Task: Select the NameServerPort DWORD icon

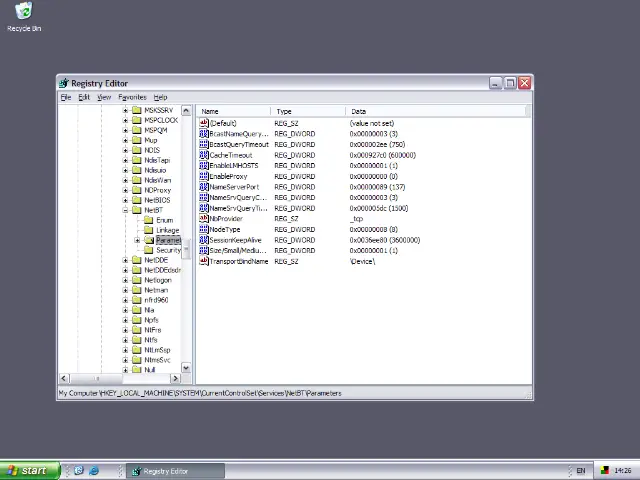Action: [x=204, y=187]
